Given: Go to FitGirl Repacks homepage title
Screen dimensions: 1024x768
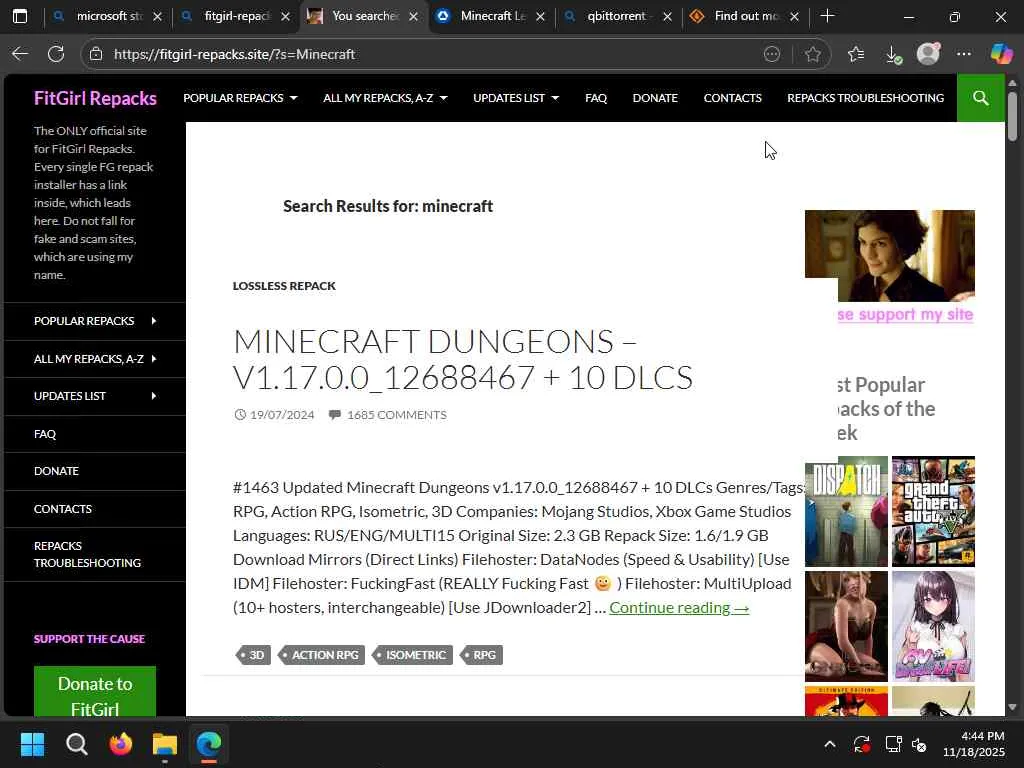Looking at the screenshot, I should (95, 98).
